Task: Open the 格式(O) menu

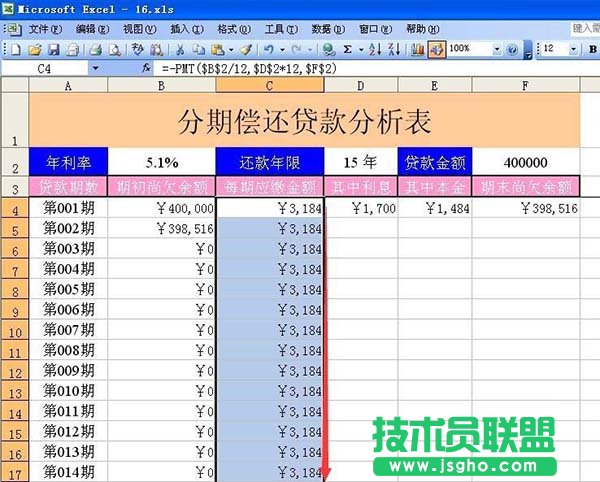Action: click(234, 29)
